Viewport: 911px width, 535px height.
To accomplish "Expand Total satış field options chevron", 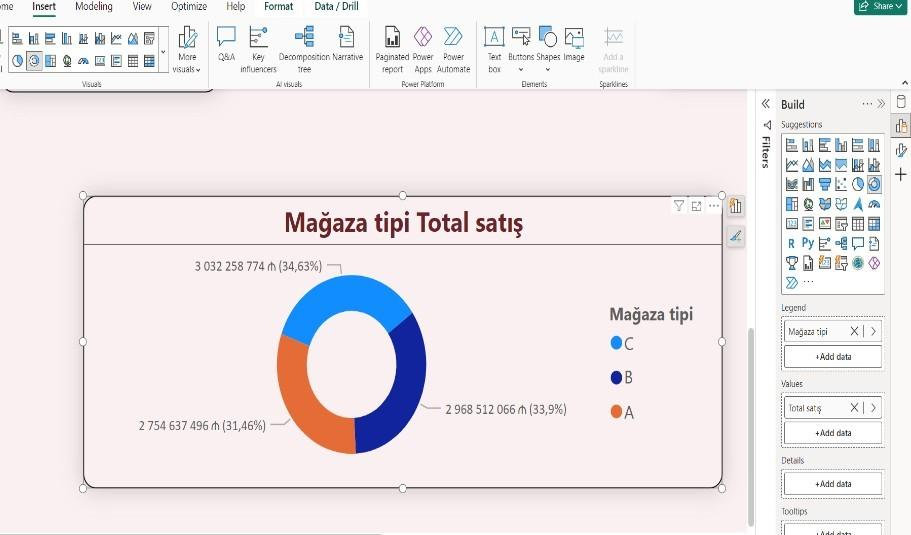I will point(873,408).
